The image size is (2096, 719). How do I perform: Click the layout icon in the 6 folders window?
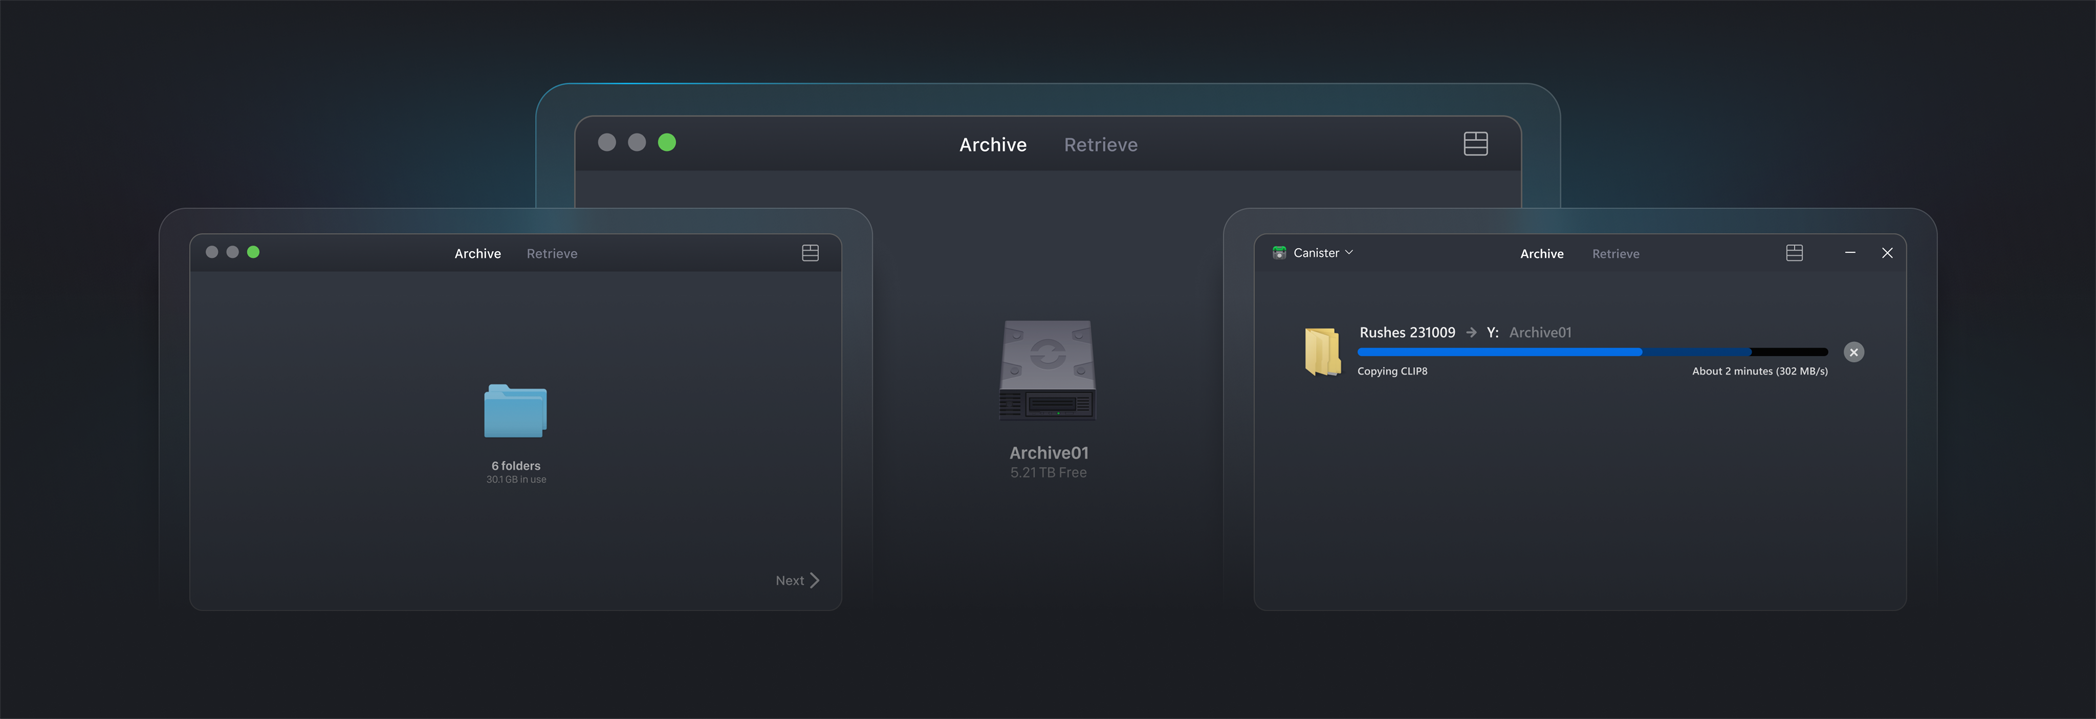[810, 253]
